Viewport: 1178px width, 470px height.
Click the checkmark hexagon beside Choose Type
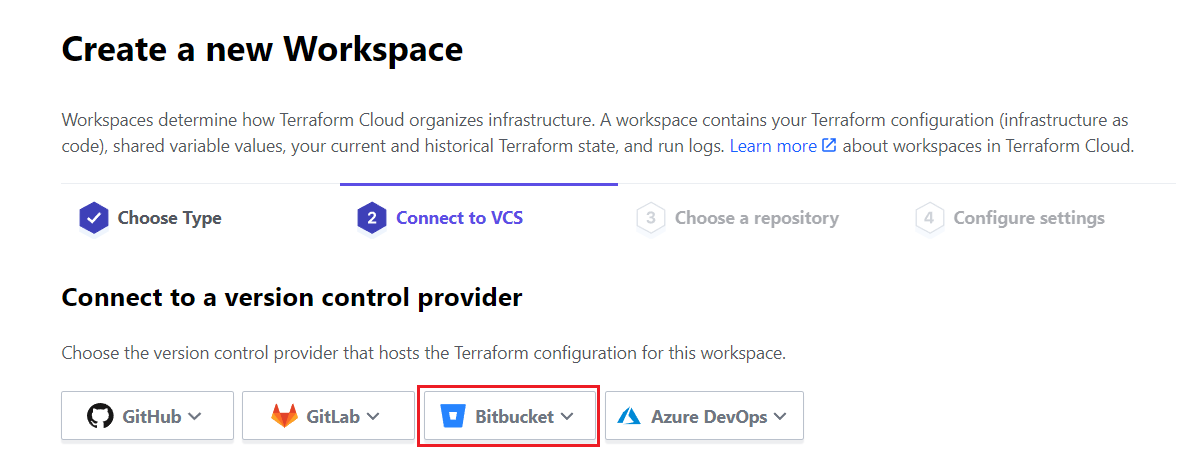[x=94, y=218]
